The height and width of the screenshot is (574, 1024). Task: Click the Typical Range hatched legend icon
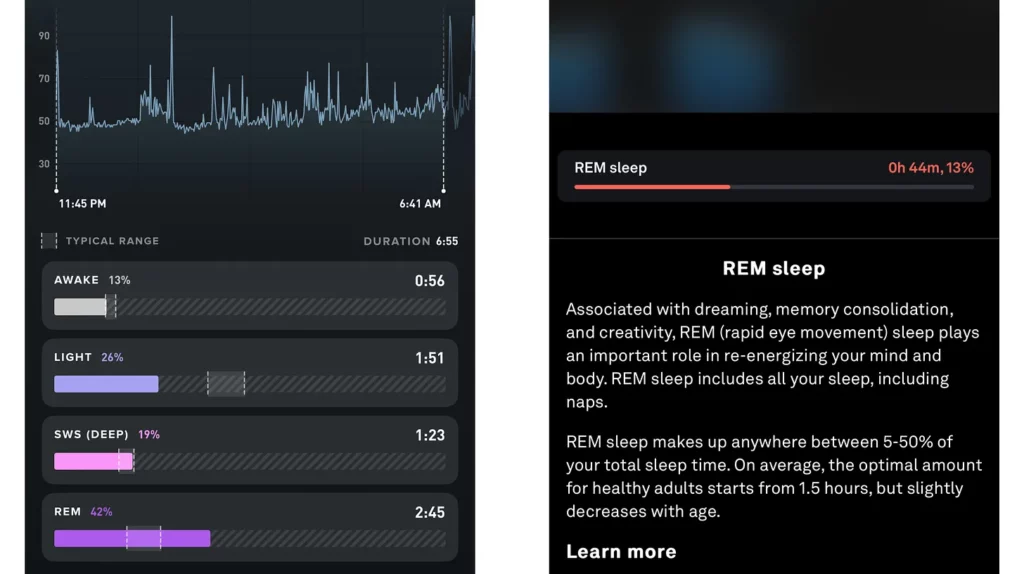coord(49,241)
